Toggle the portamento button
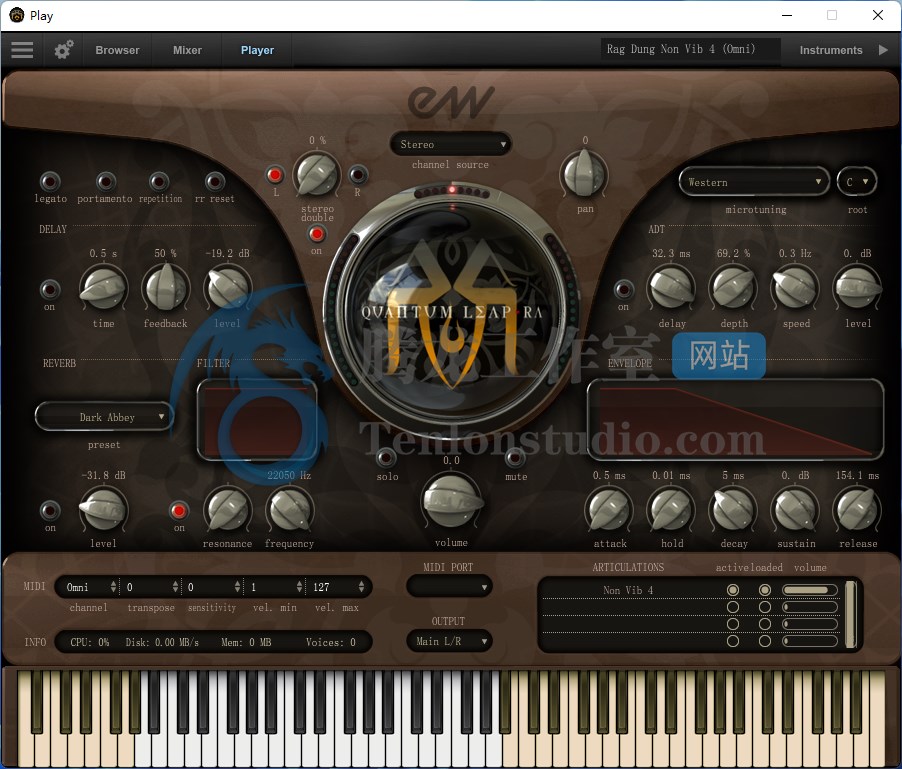The image size is (902, 769). click(105, 181)
